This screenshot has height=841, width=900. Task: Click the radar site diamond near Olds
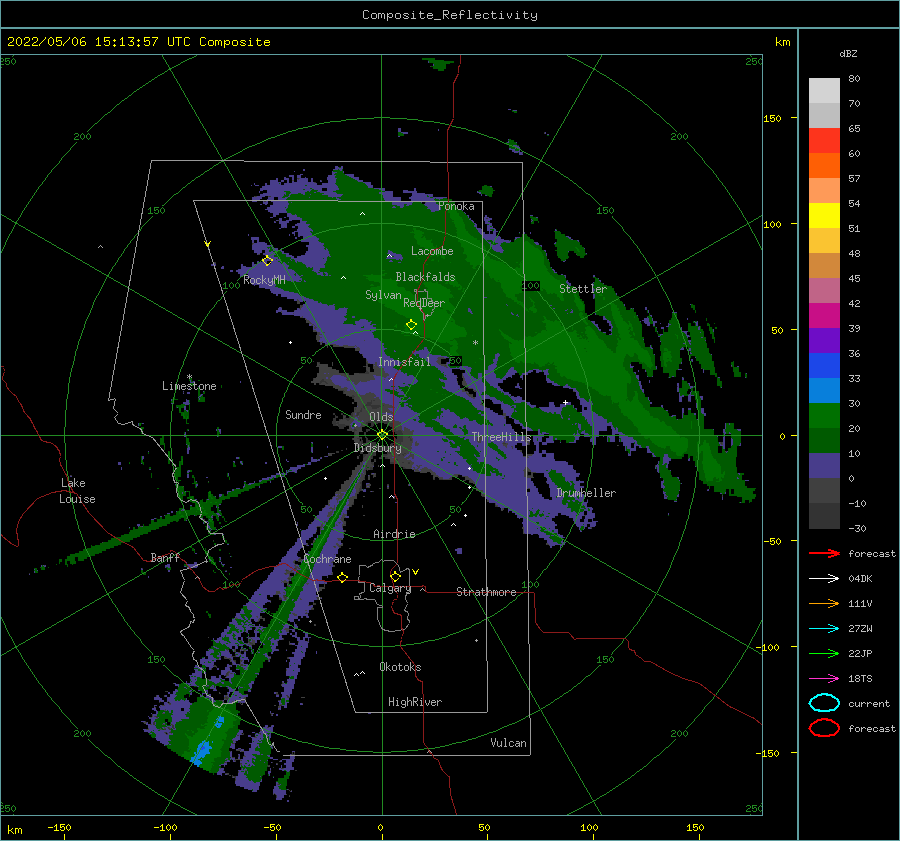(382, 435)
